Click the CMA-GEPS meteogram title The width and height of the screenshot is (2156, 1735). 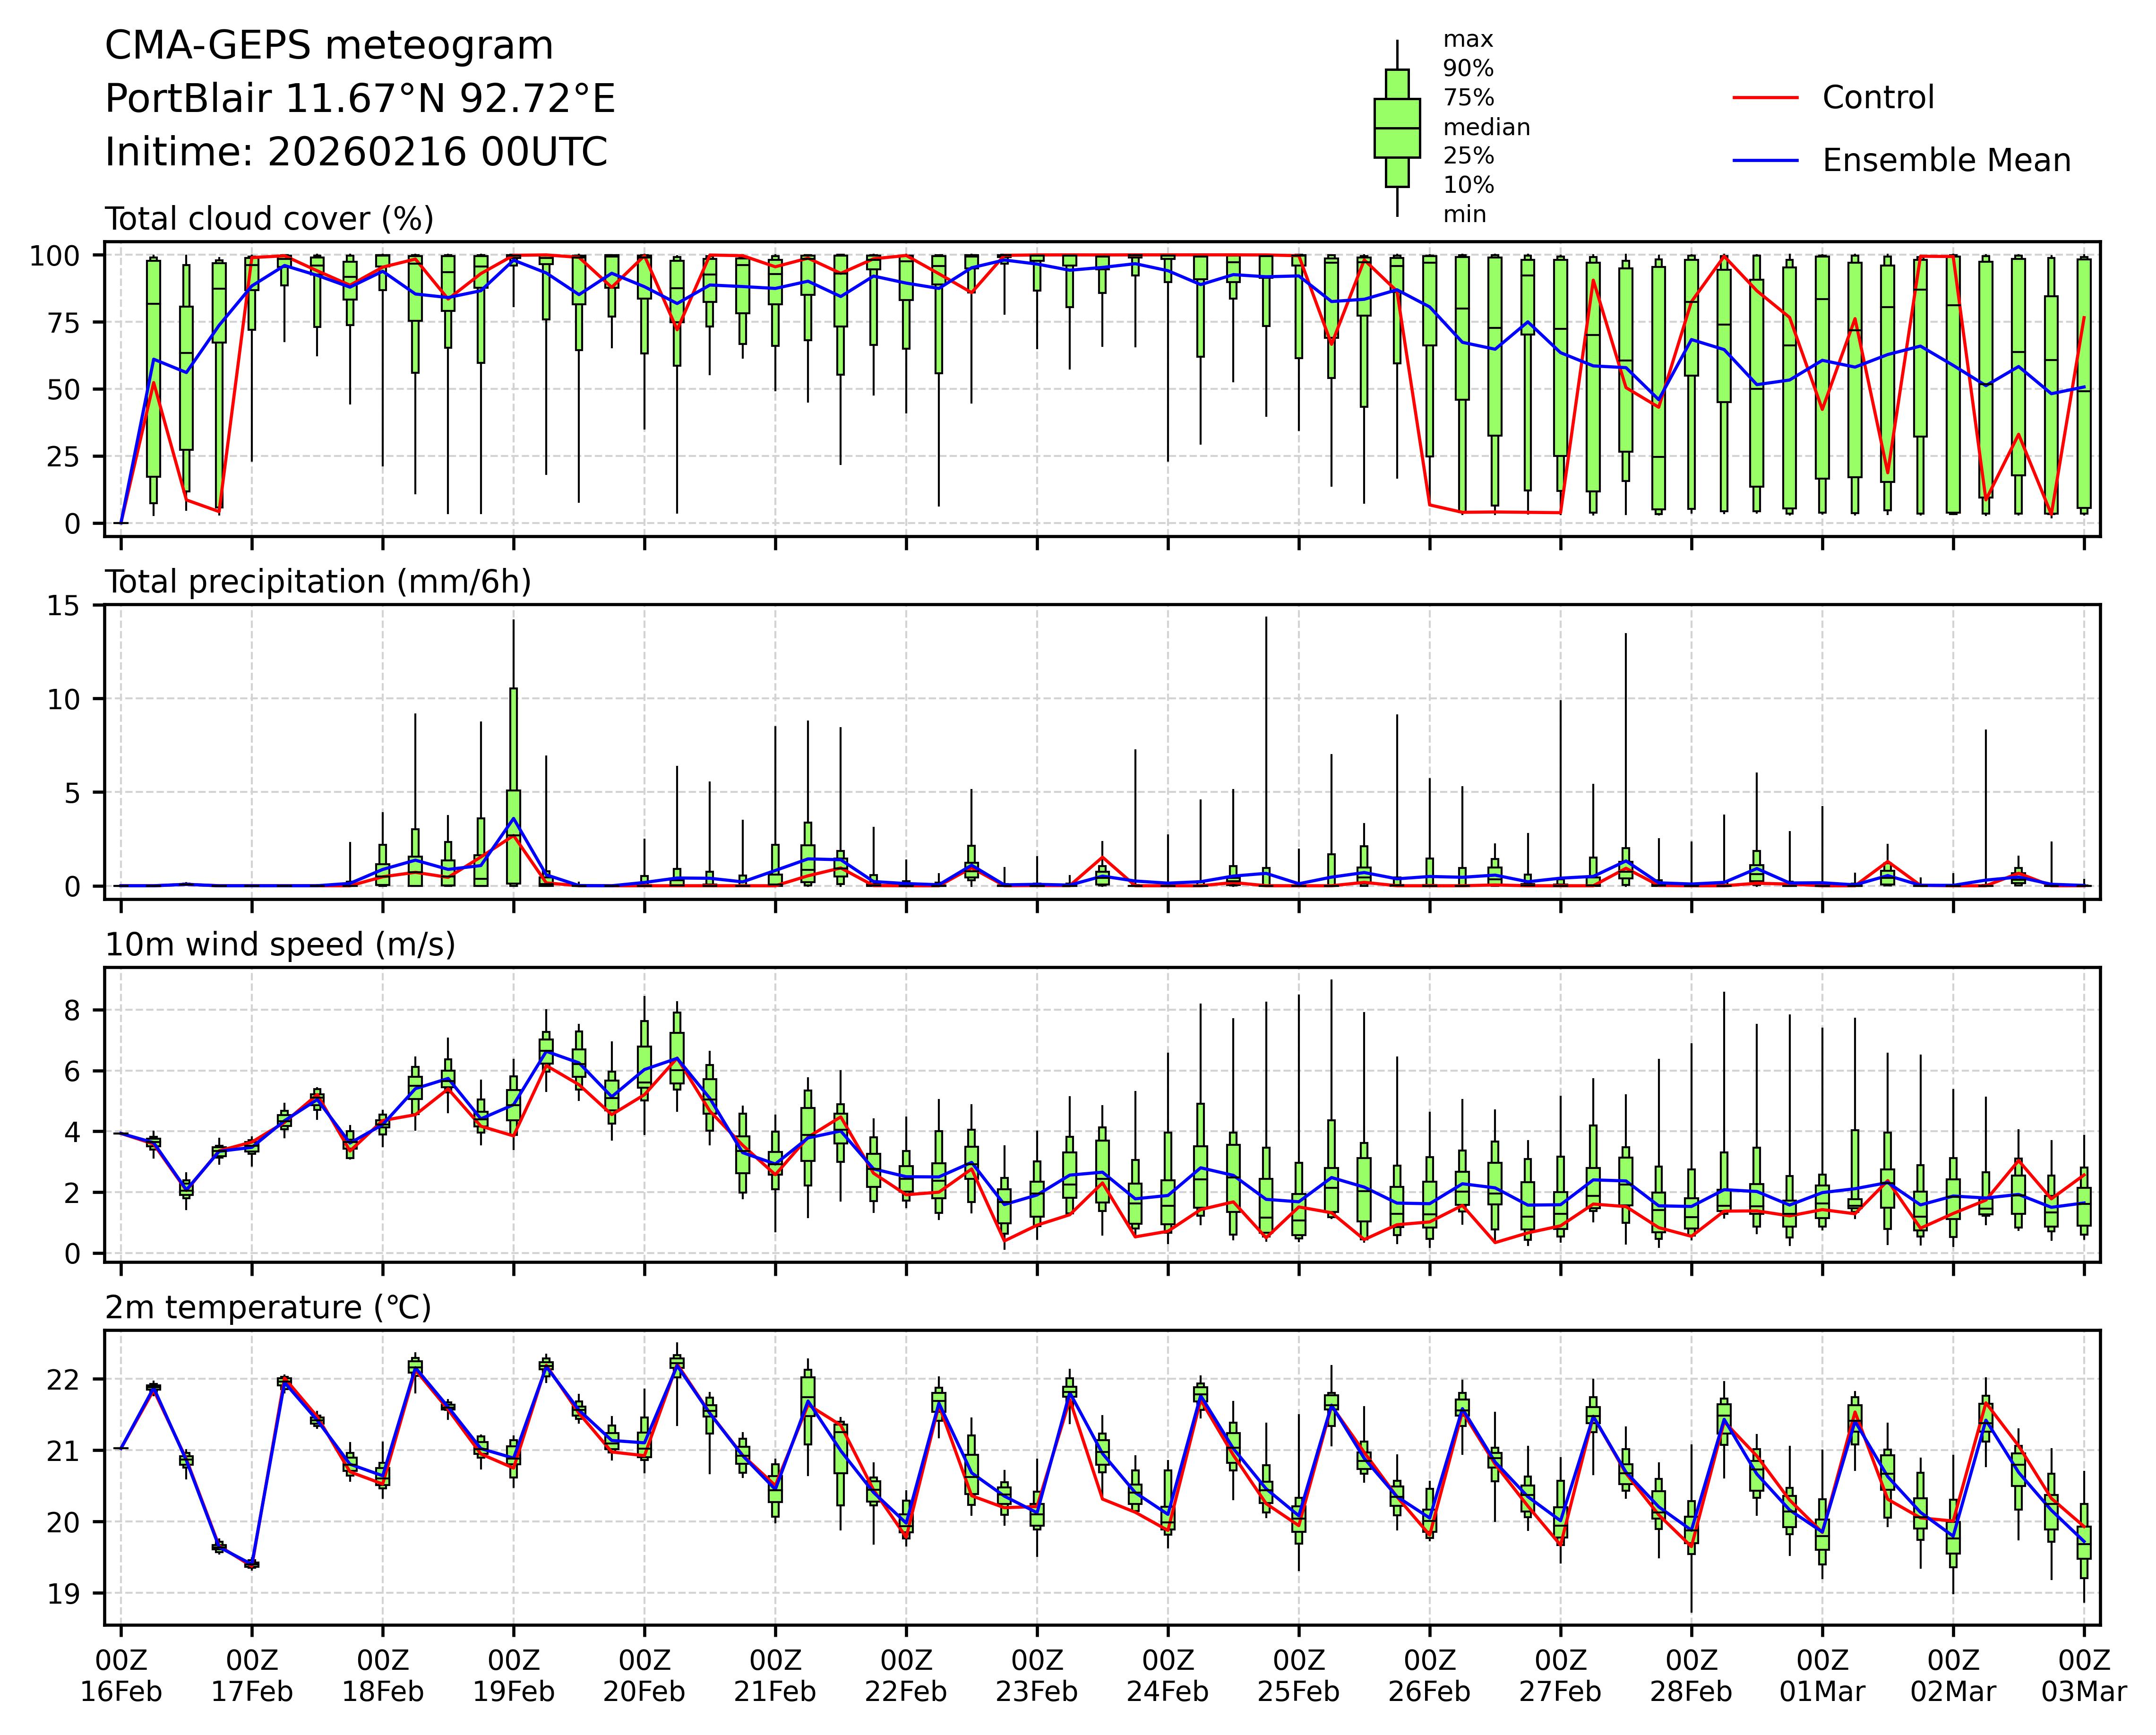329,46
